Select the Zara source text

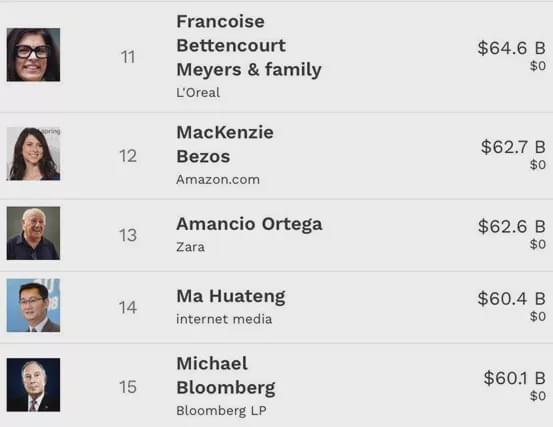click(x=190, y=247)
